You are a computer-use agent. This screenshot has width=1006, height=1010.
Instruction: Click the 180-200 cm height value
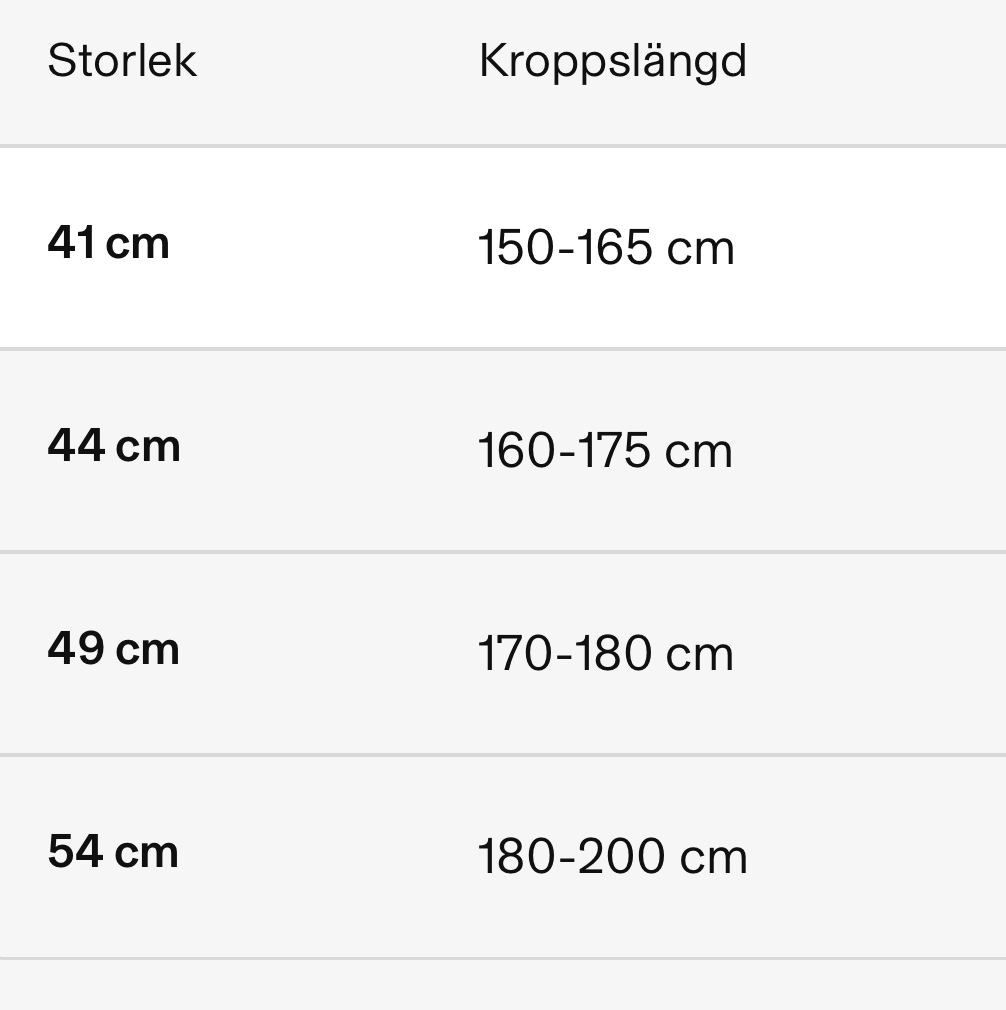(612, 856)
